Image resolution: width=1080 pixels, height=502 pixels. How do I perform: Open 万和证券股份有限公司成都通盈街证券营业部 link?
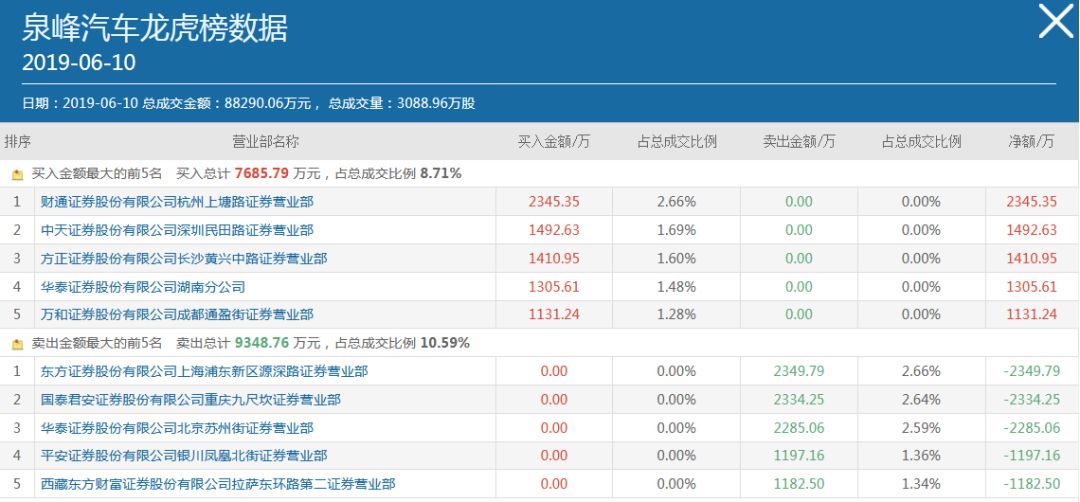tap(177, 315)
